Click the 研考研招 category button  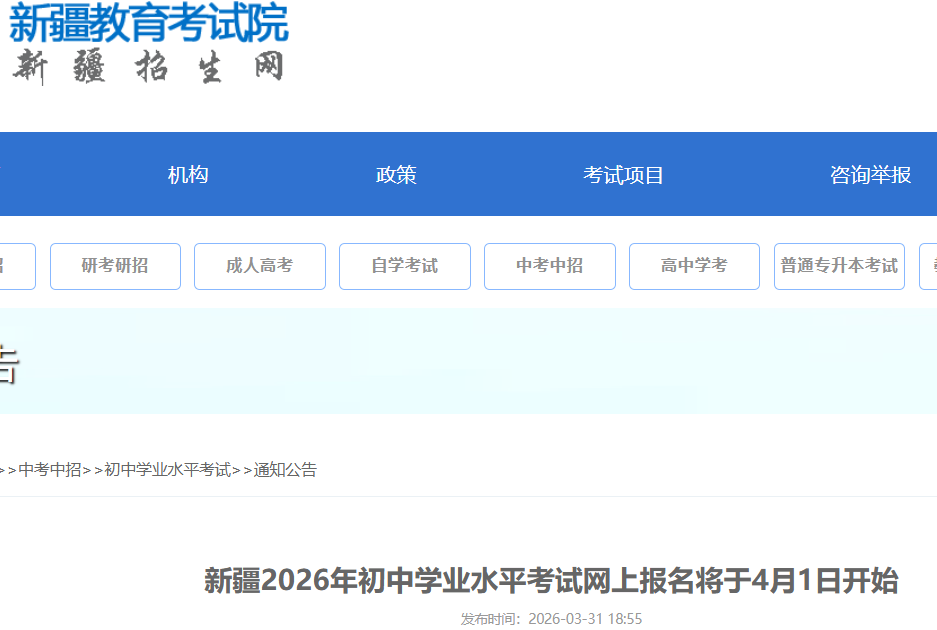pyautogui.click(x=115, y=266)
